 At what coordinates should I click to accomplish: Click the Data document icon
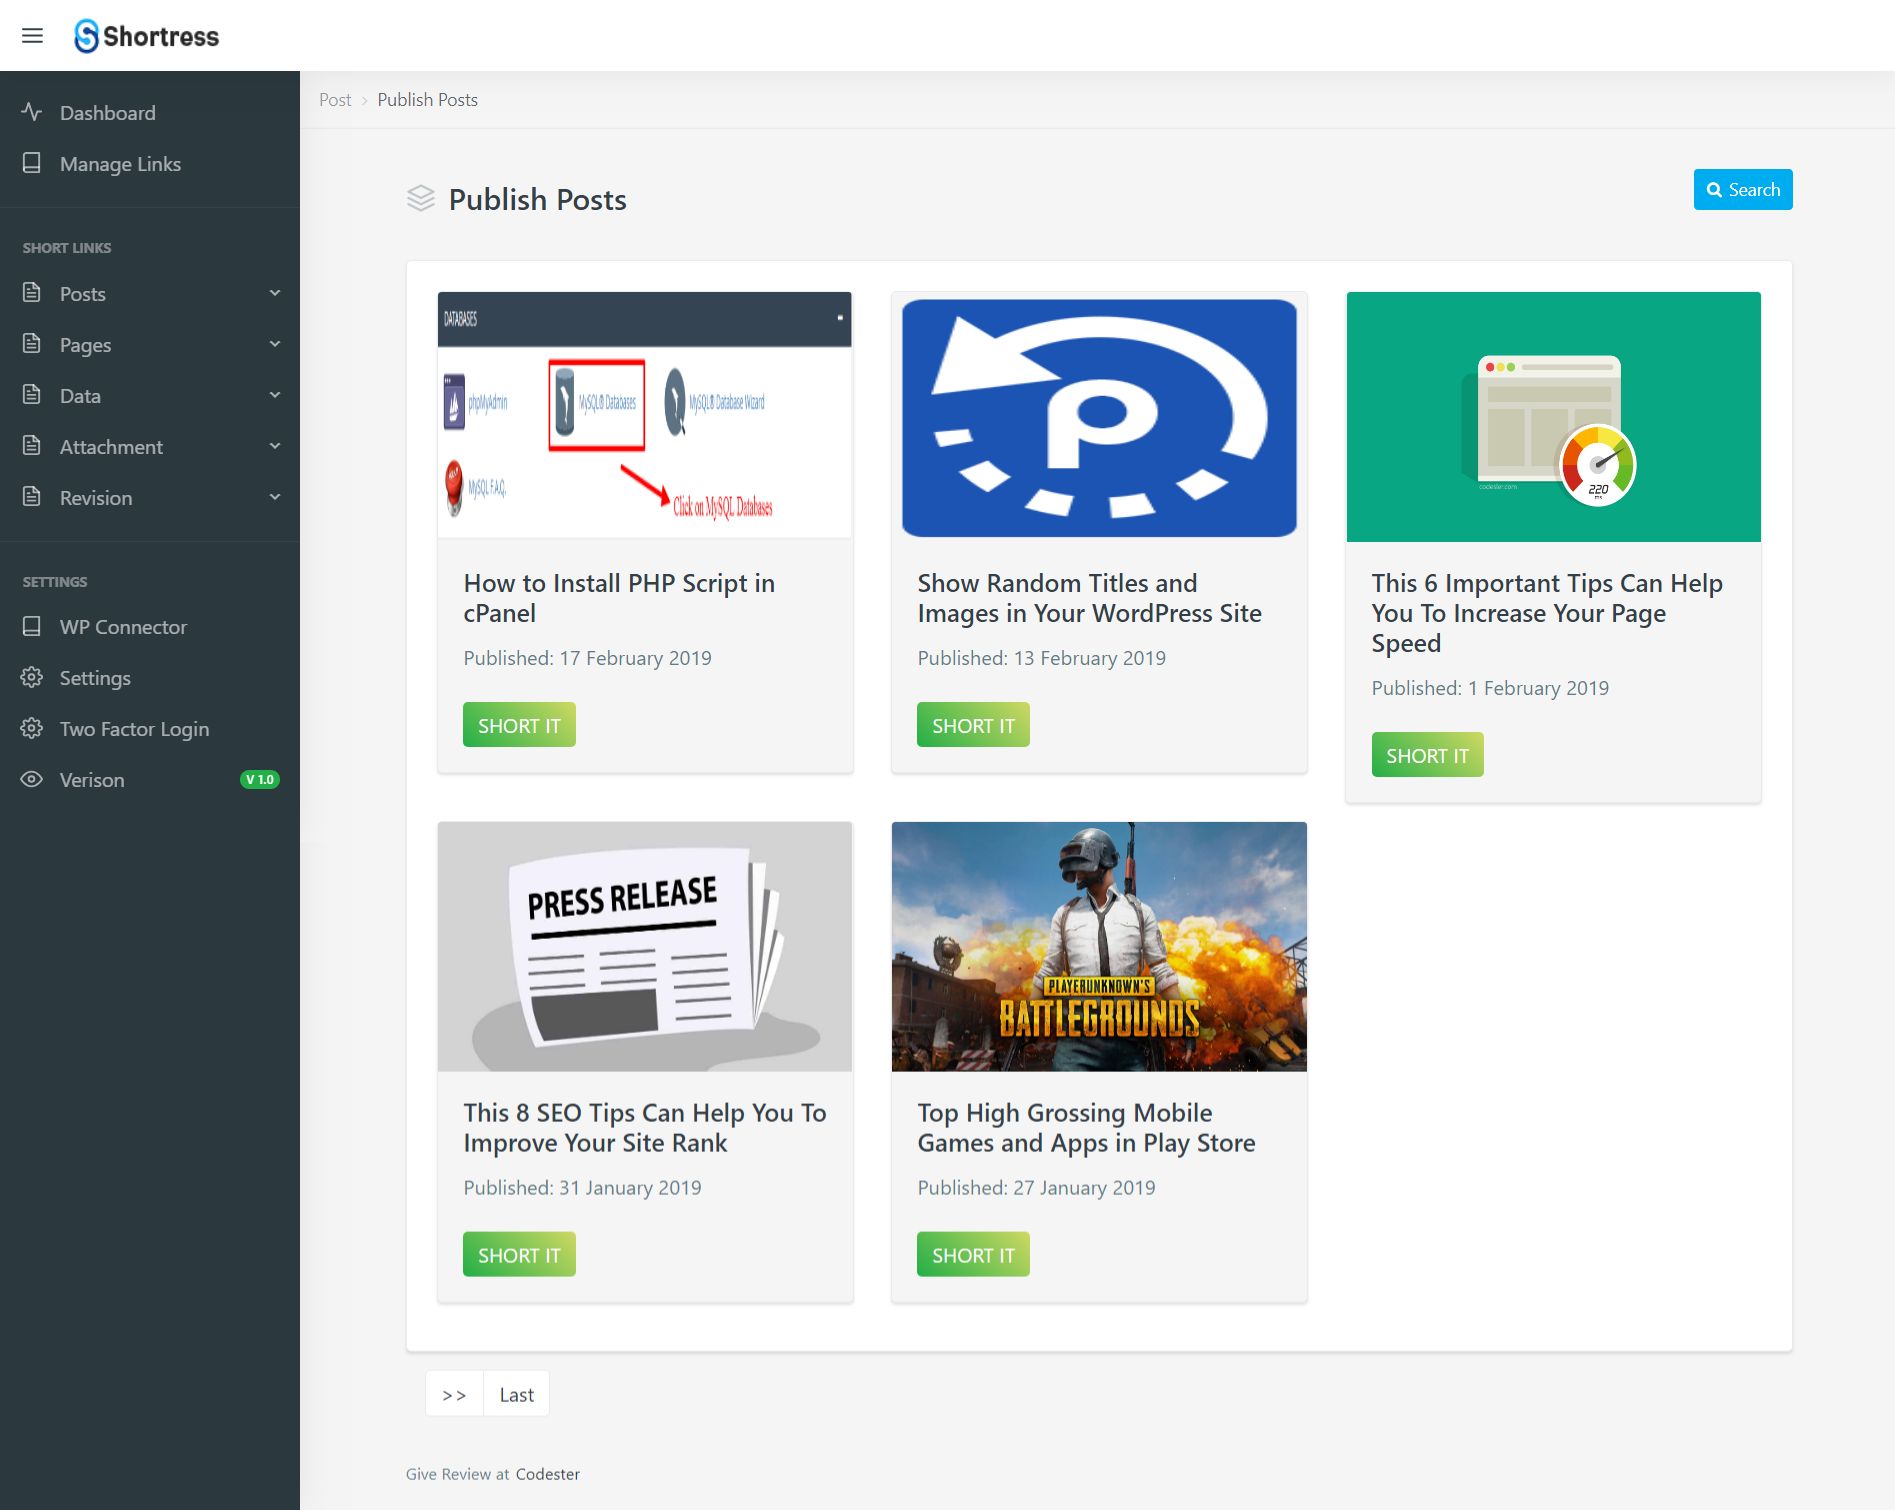[x=32, y=395]
